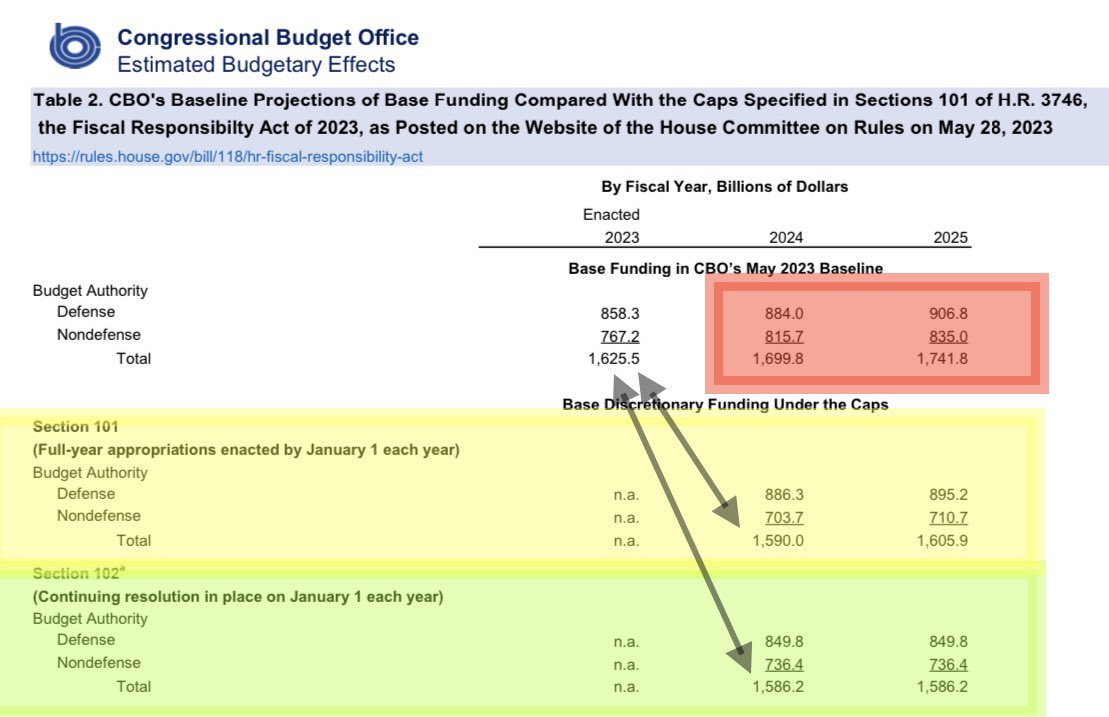Viewport: 1109px width, 717px height.
Task: Open the rules.house.gov fiscal responsibility act link
Action: pos(228,156)
